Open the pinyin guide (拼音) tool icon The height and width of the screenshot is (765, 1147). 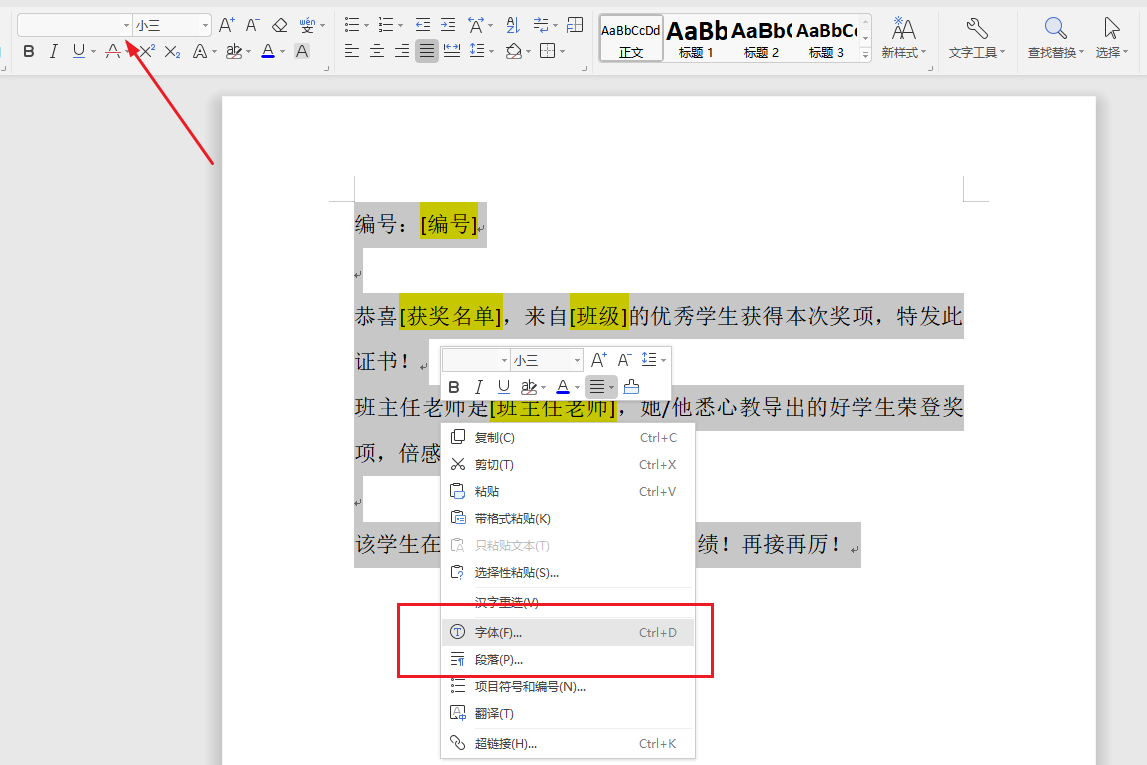tap(306, 24)
